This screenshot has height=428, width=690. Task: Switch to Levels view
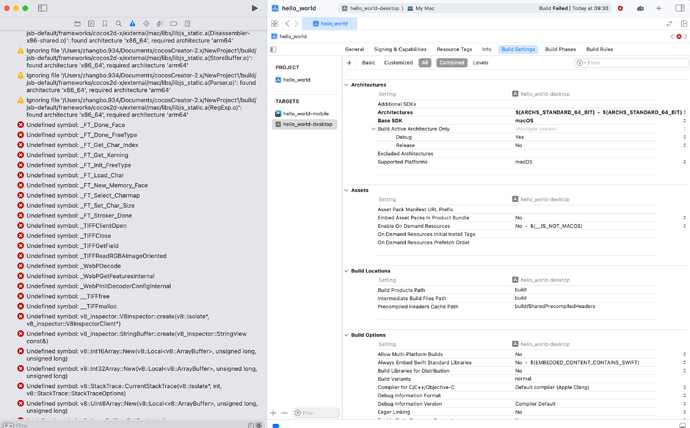pos(481,62)
